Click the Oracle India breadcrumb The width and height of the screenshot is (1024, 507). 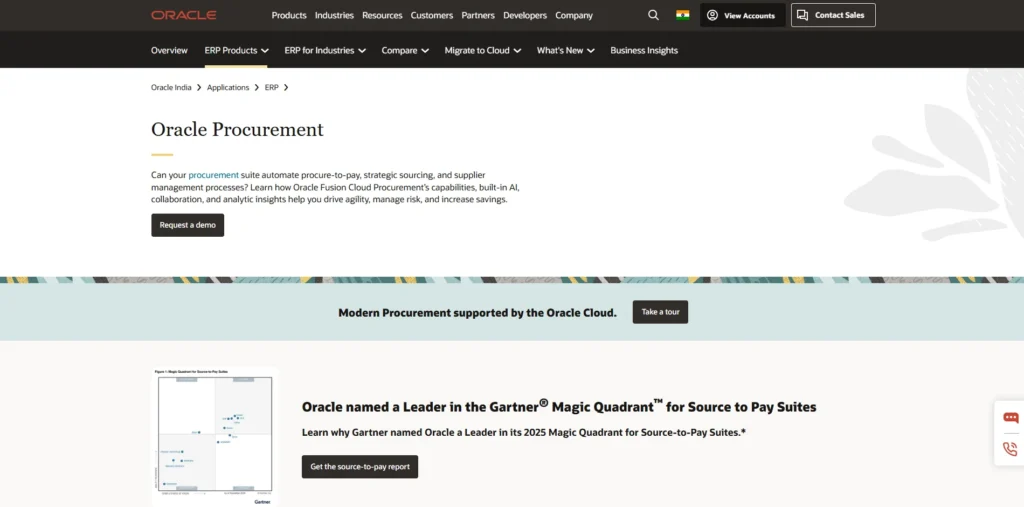coord(171,87)
